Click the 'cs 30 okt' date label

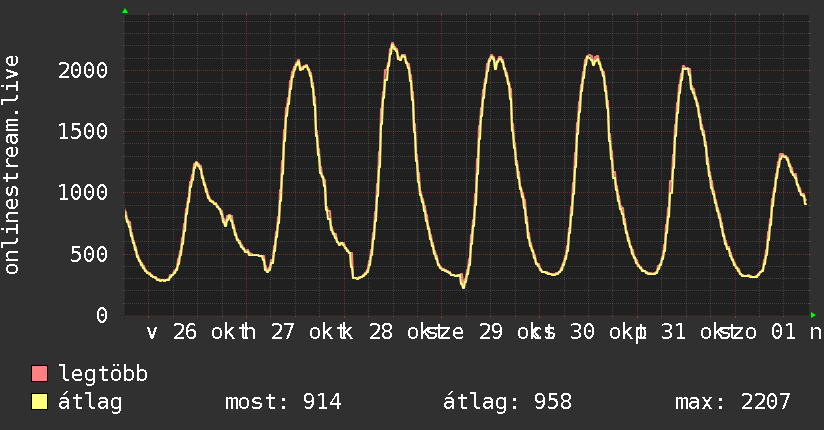click(x=590, y=332)
